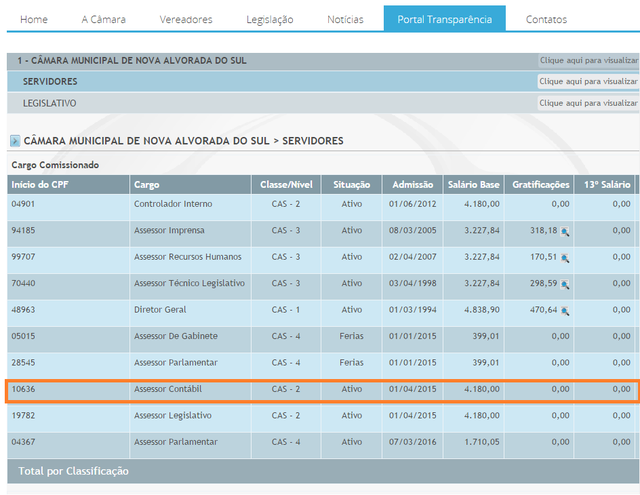640x495 pixels.
Task: Click the Salário Base column header
Action: coord(473,184)
